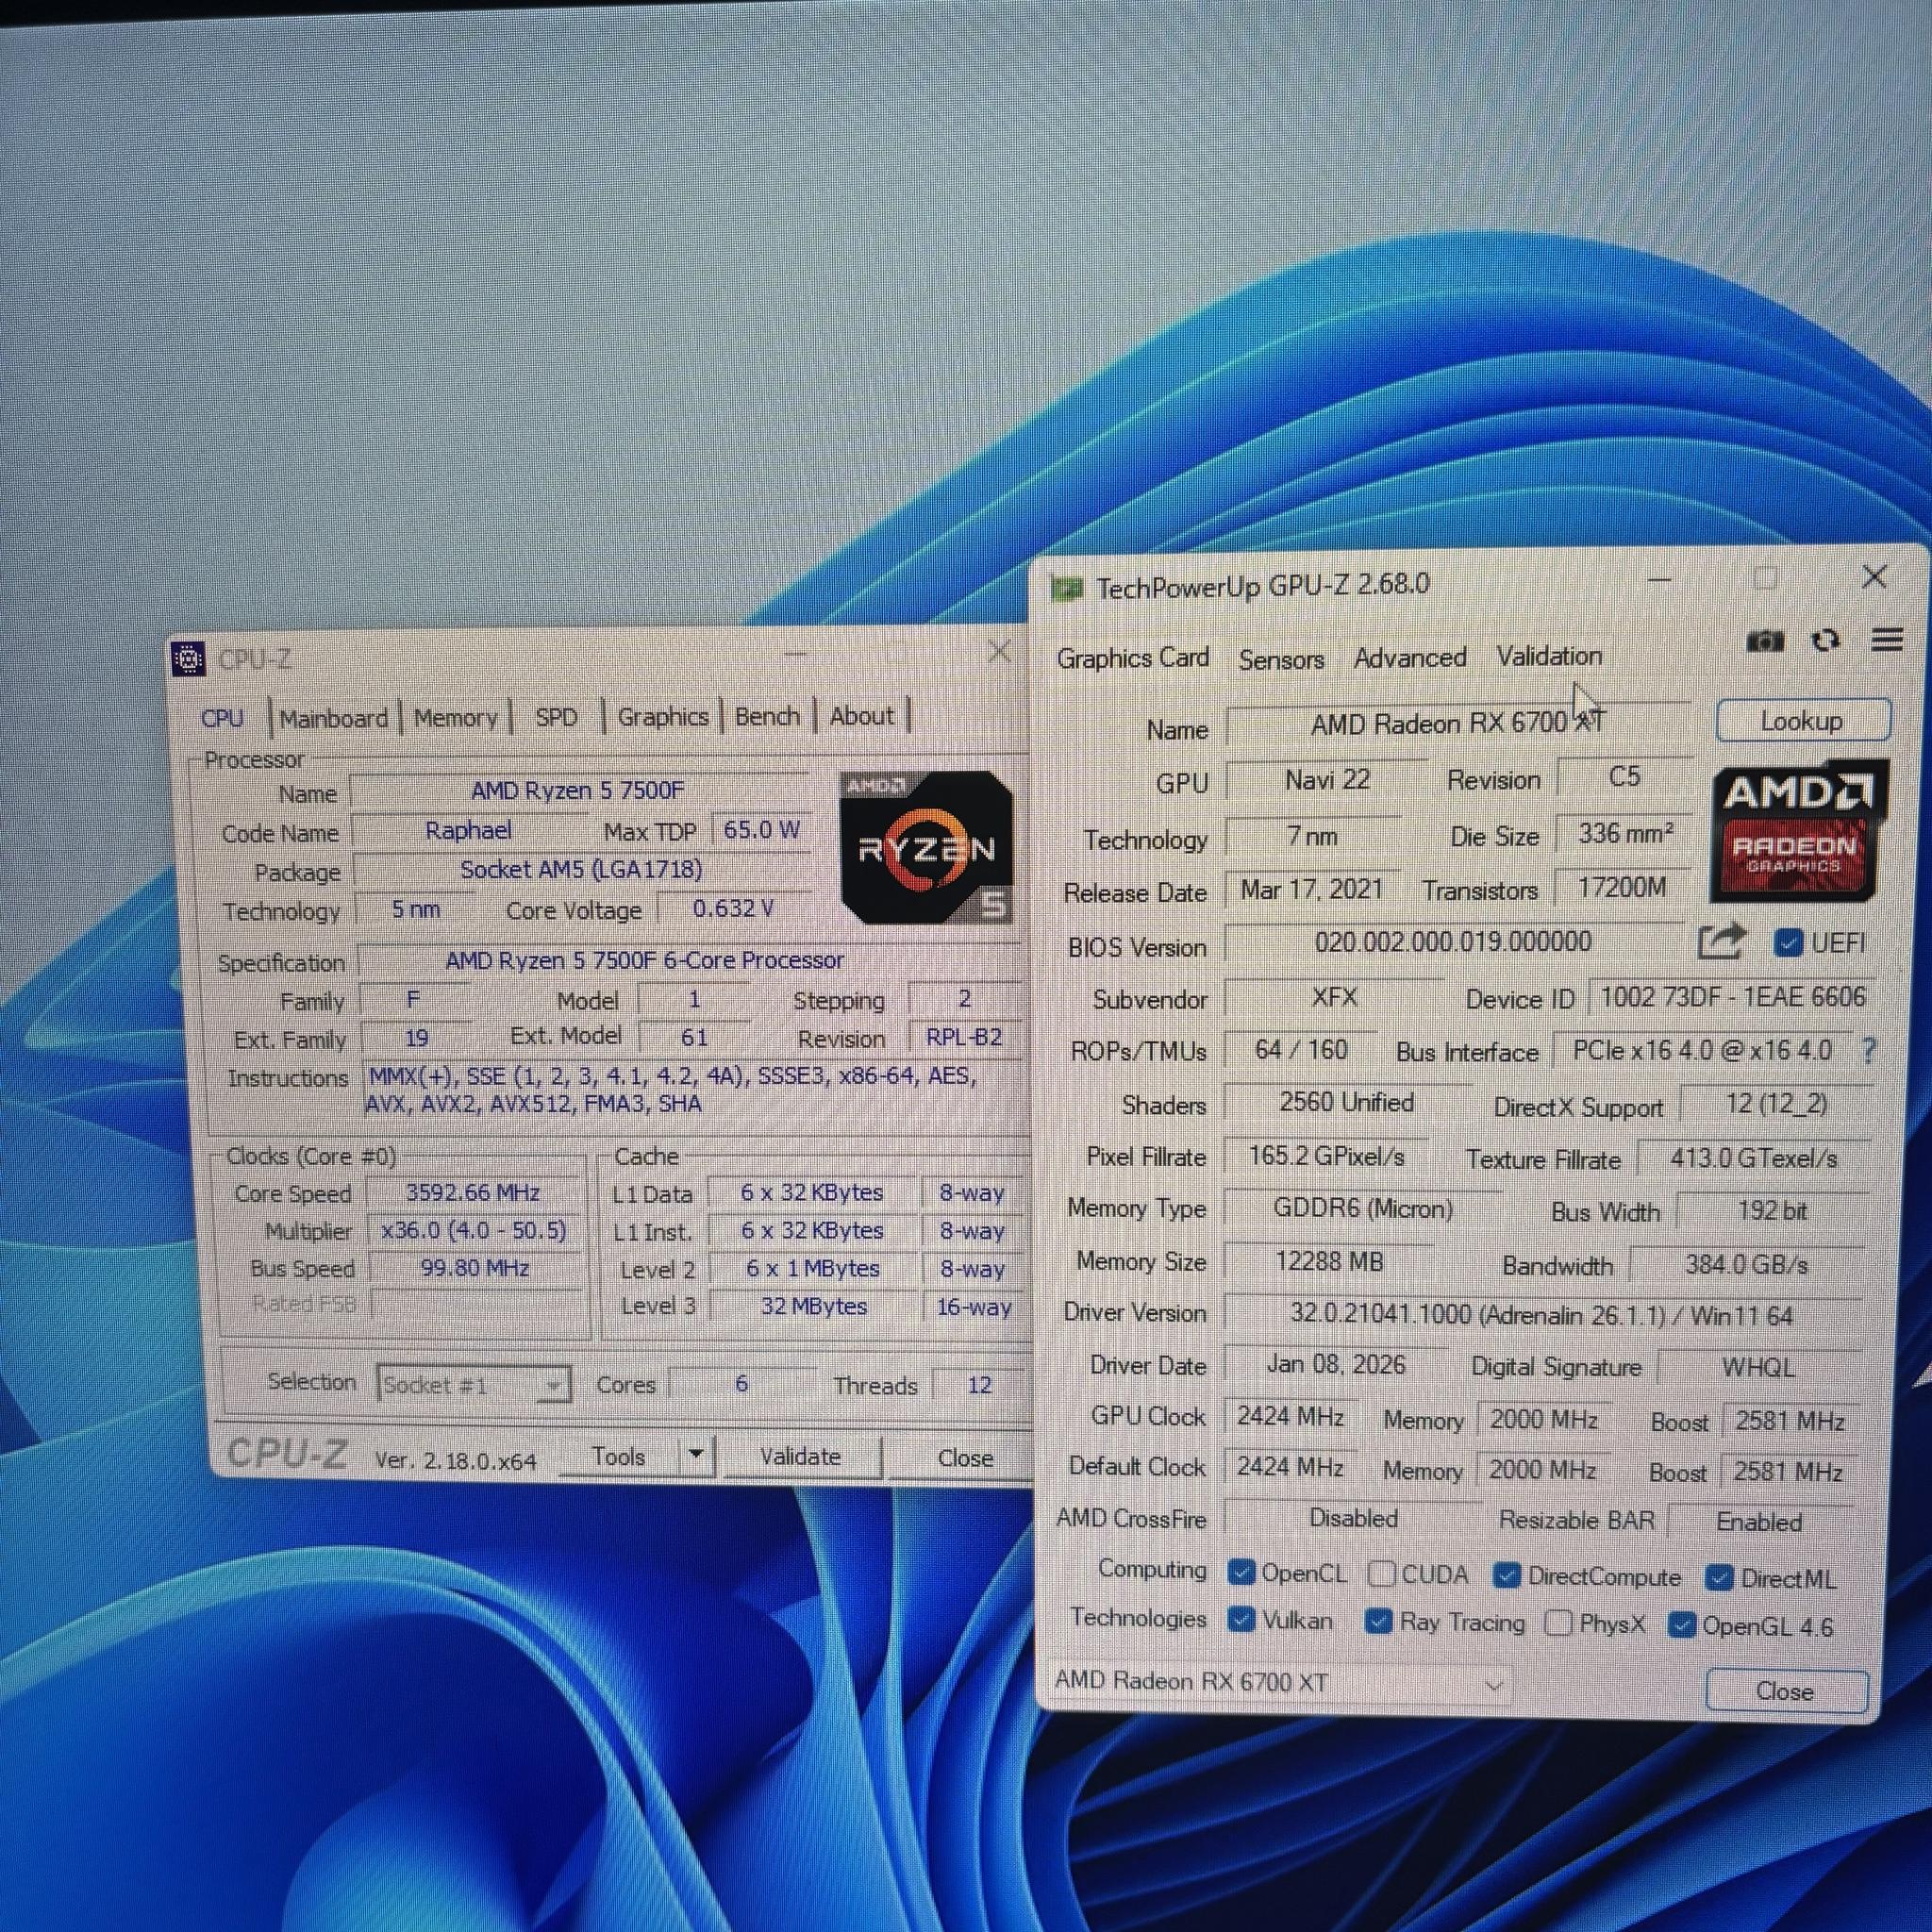The height and width of the screenshot is (1932, 1932).
Task: Click the GPU Name field AMD Radeon RX 6700 XT
Action: pyautogui.click(x=1458, y=723)
